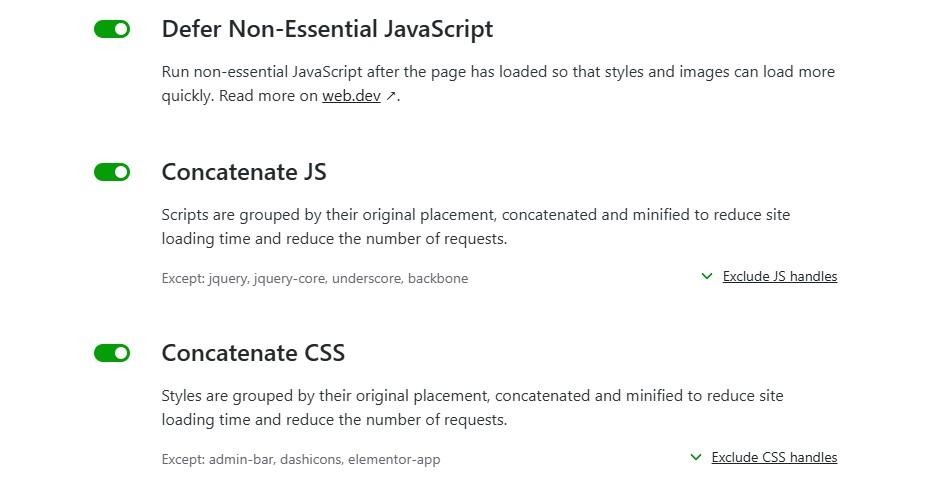Click the Concatenate JS heading
The width and height of the screenshot is (946, 498).
point(244,172)
